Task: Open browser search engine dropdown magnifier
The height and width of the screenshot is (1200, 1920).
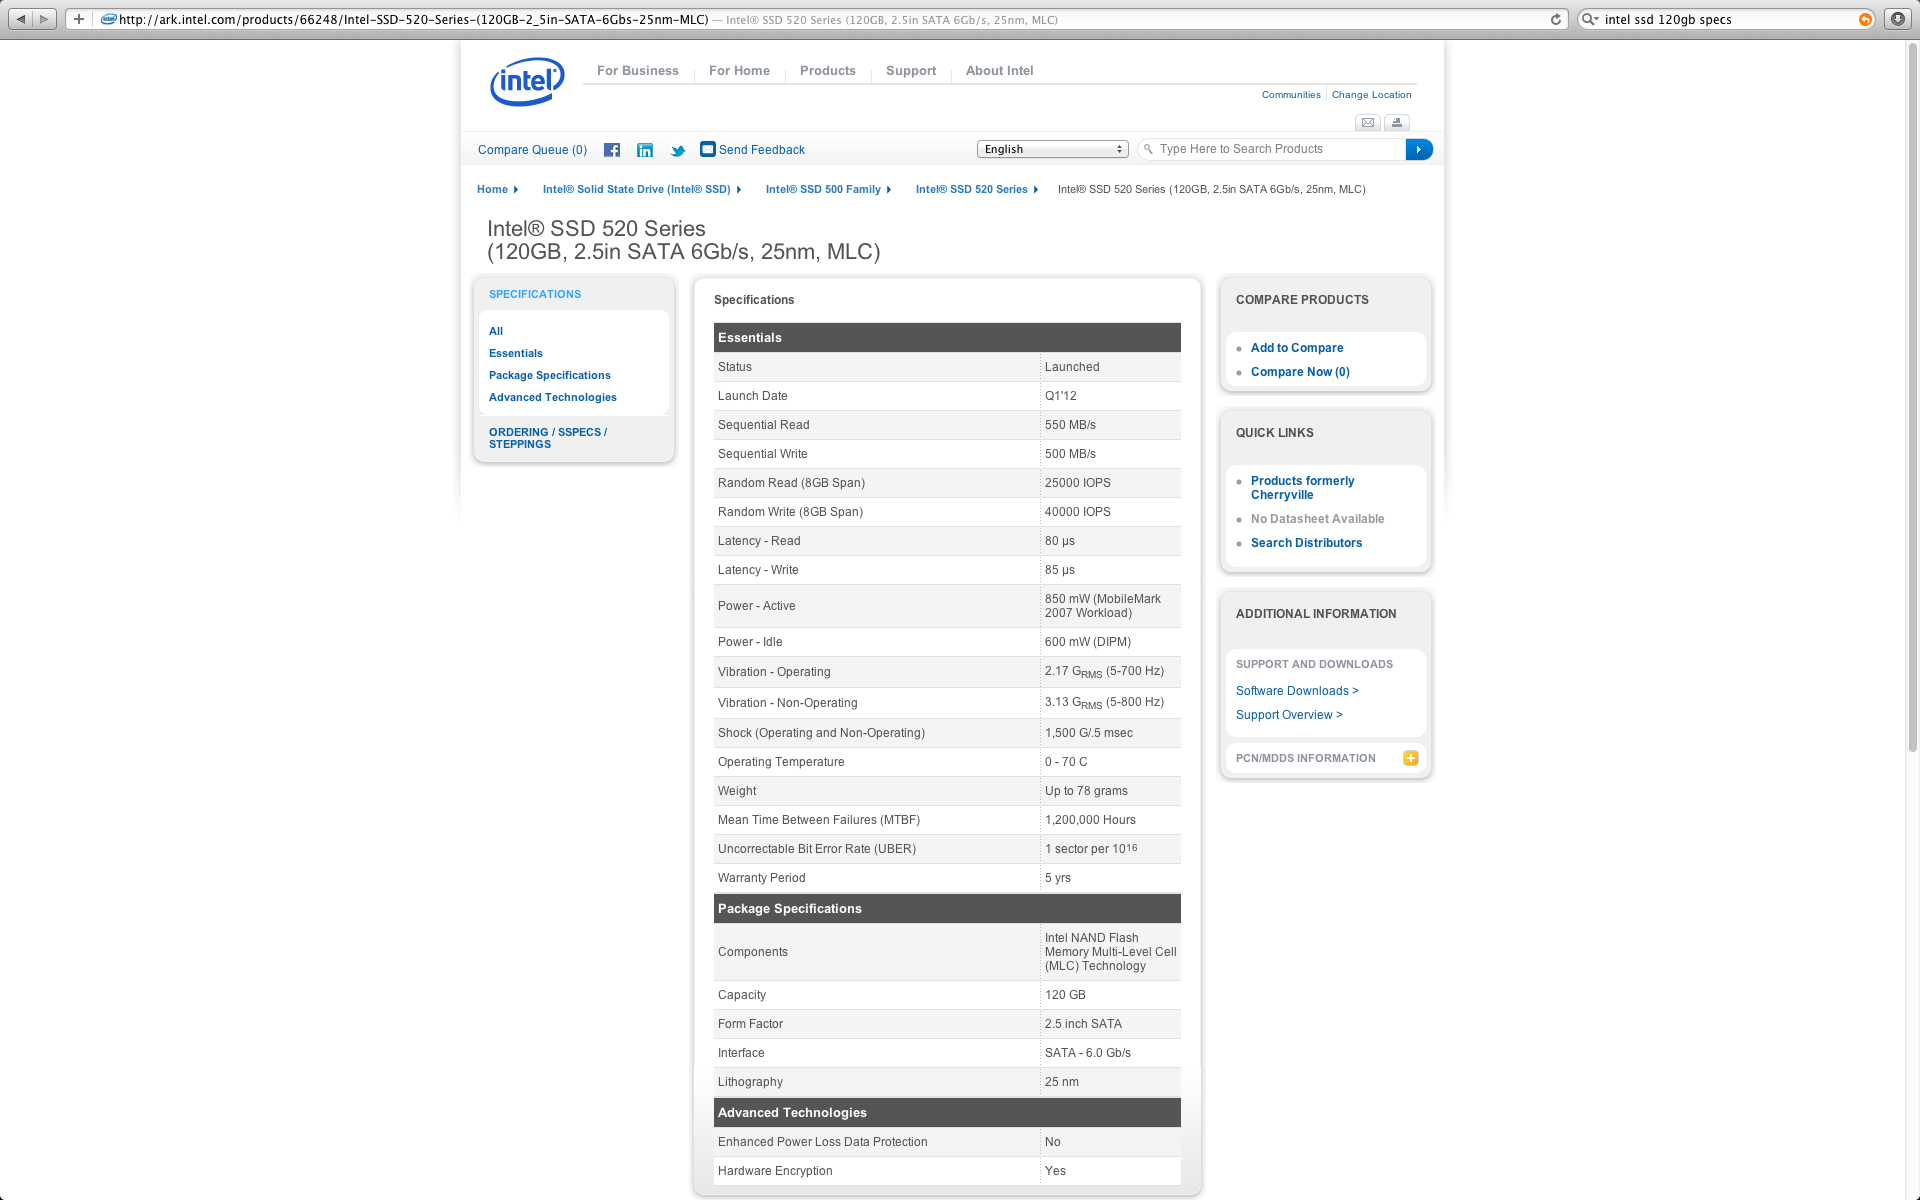Action: 1589,19
